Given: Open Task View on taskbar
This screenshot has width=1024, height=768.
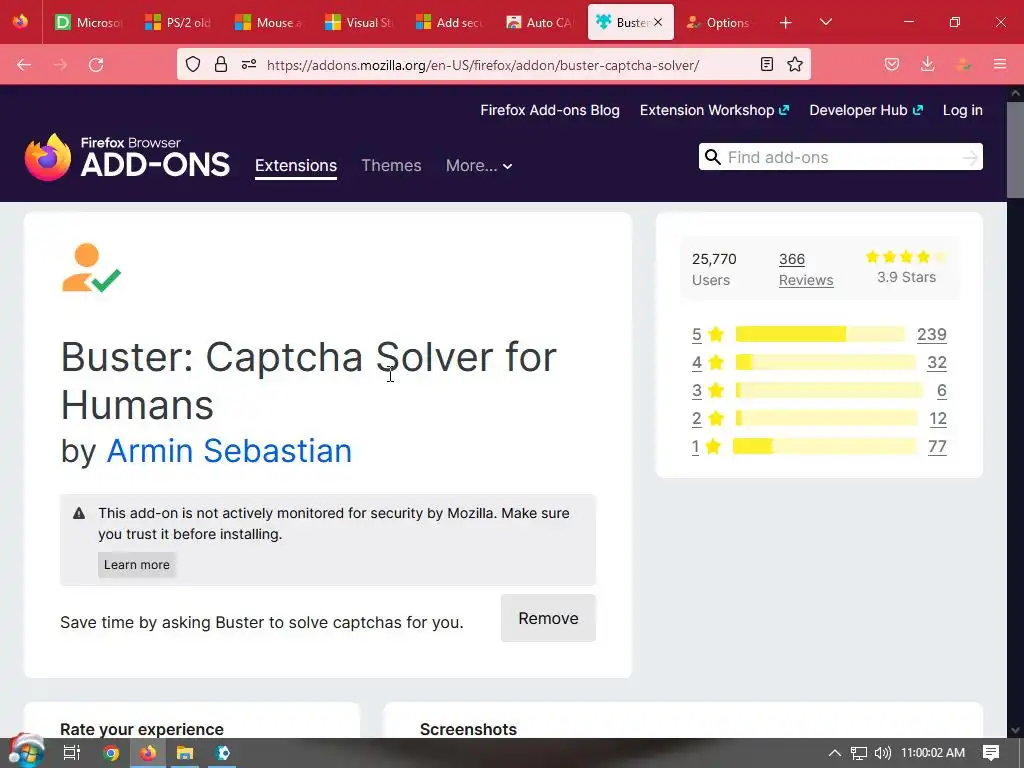Looking at the screenshot, I should pyautogui.click(x=72, y=753).
